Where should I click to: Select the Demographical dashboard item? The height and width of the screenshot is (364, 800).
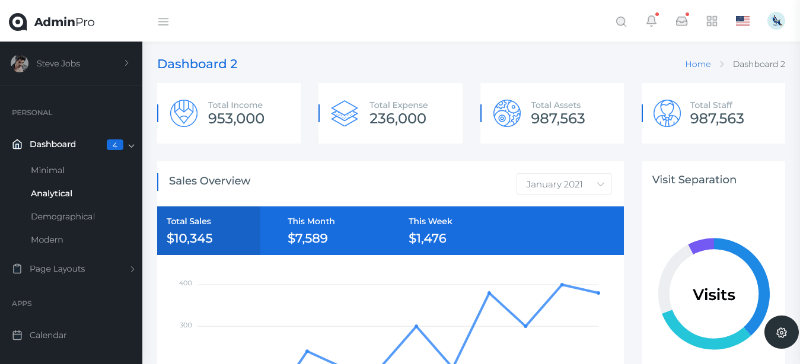tap(63, 216)
